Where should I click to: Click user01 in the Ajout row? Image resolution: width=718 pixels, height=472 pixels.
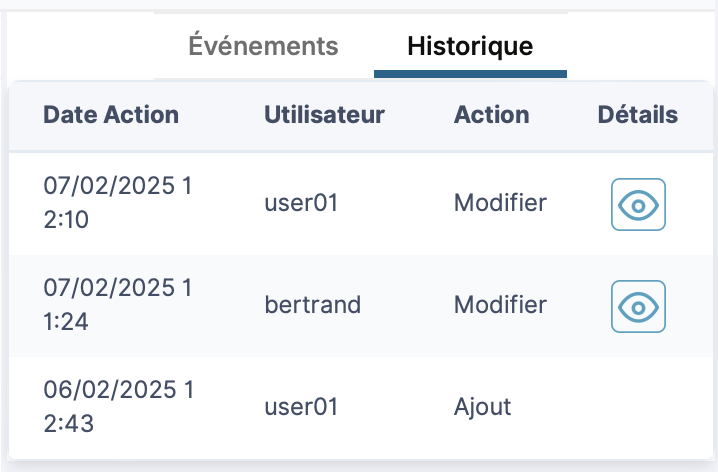click(x=301, y=408)
